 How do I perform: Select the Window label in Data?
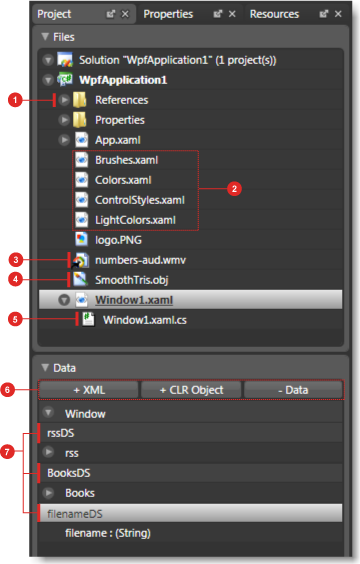(85, 414)
